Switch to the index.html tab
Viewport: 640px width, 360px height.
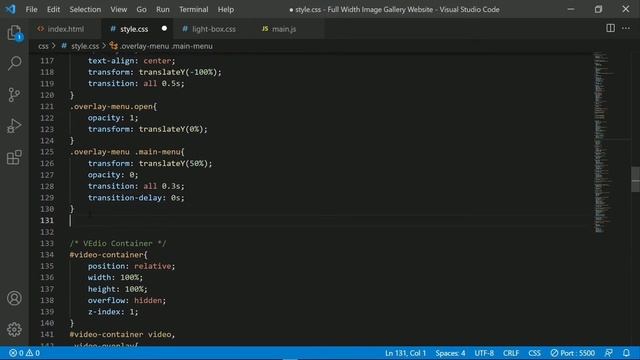click(x=65, y=29)
